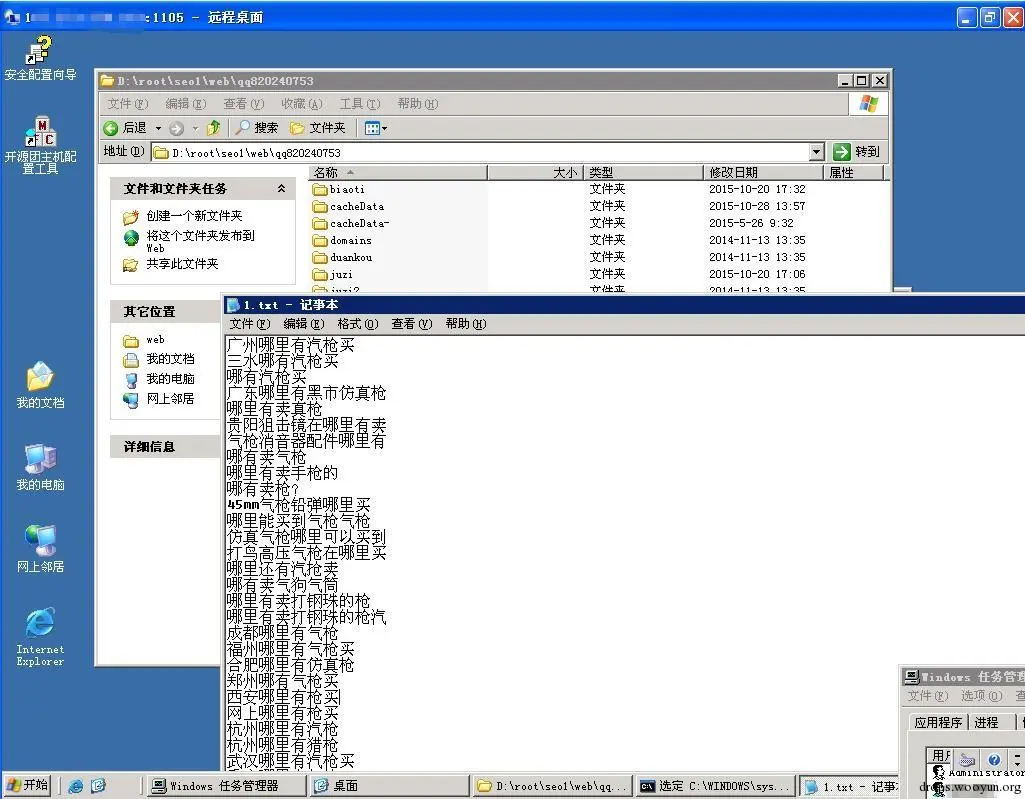Open 我的电脑 under 其它位置
The height and width of the screenshot is (799, 1025).
(170, 379)
